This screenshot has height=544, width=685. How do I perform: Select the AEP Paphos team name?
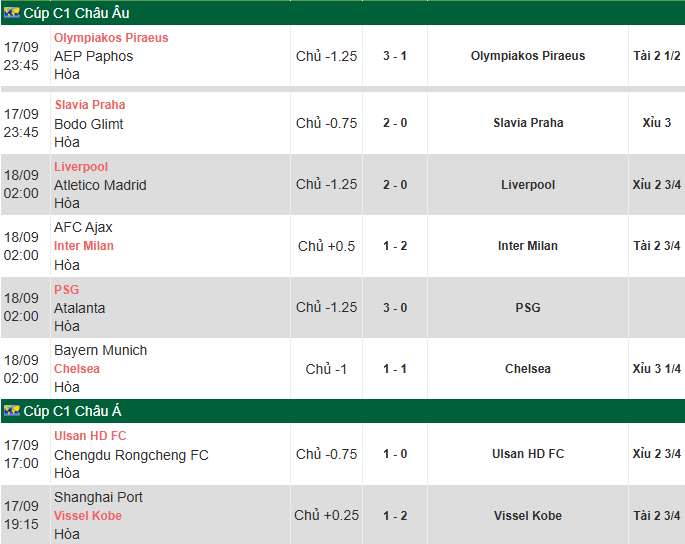93,56
